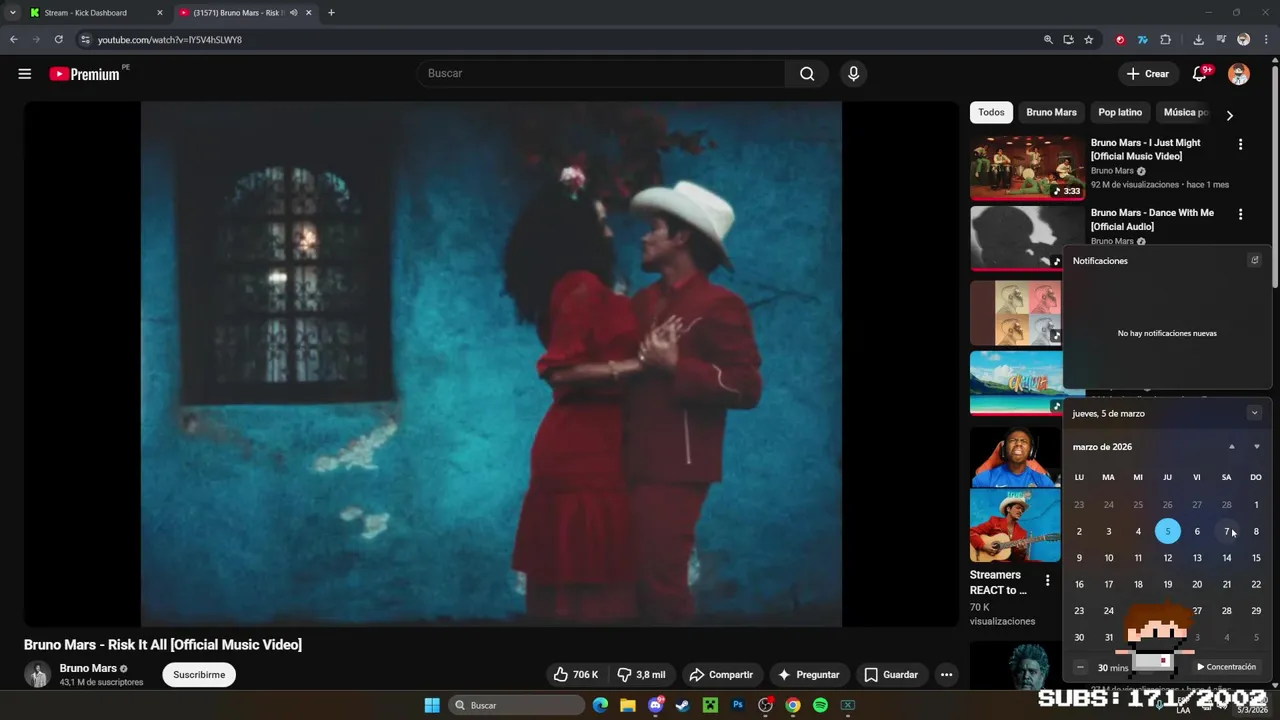The height and width of the screenshot is (720, 1280).
Task: Open Bruno Mars channel name link
Action: 88,668
